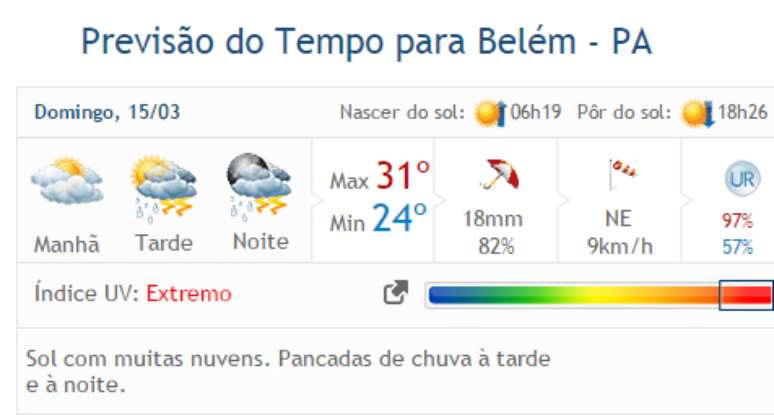Click the 18mm rainfall amount
Viewport: 774px width, 415px height.
click(x=493, y=220)
